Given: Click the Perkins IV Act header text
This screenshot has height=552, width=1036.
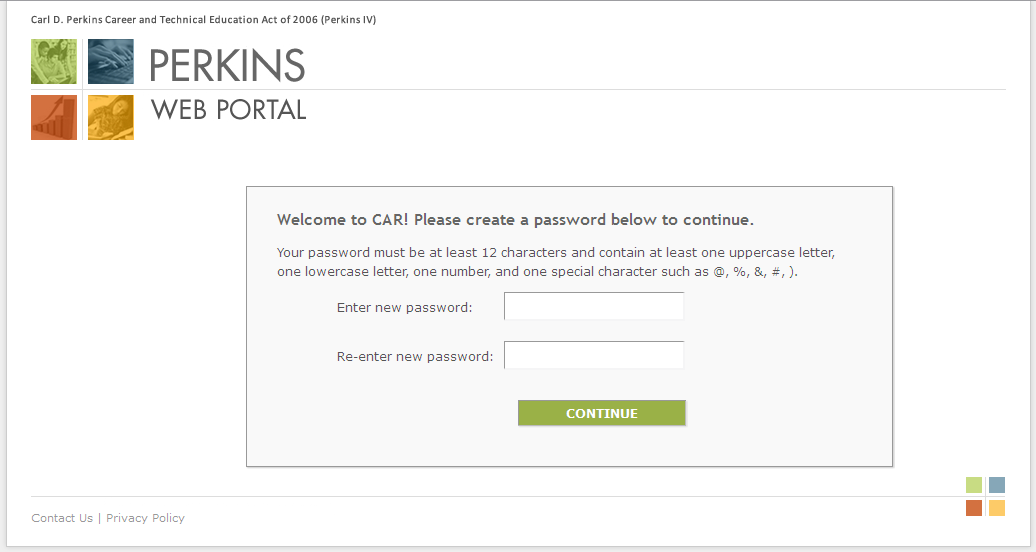Looking at the screenshot, I should pos(204,20).
